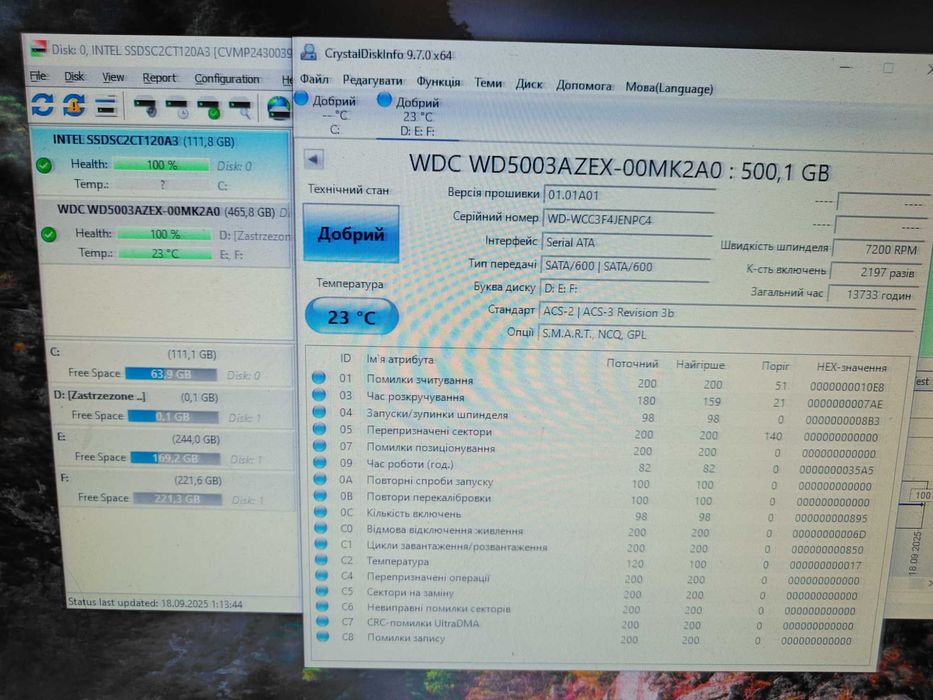
Task: Open the File menu in Hard Disk Sentinel
Action: (x=39, y=76)
